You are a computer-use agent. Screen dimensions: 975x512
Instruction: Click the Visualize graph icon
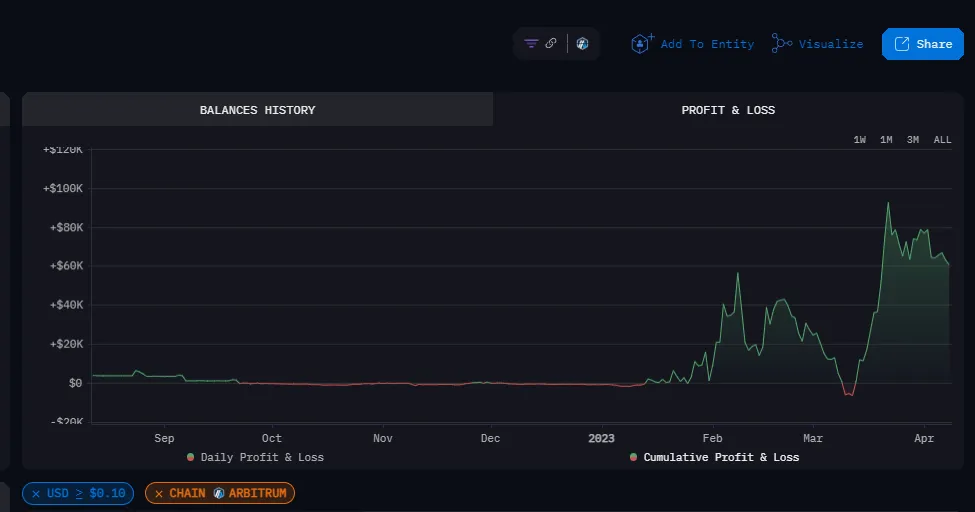pos(782,44)
